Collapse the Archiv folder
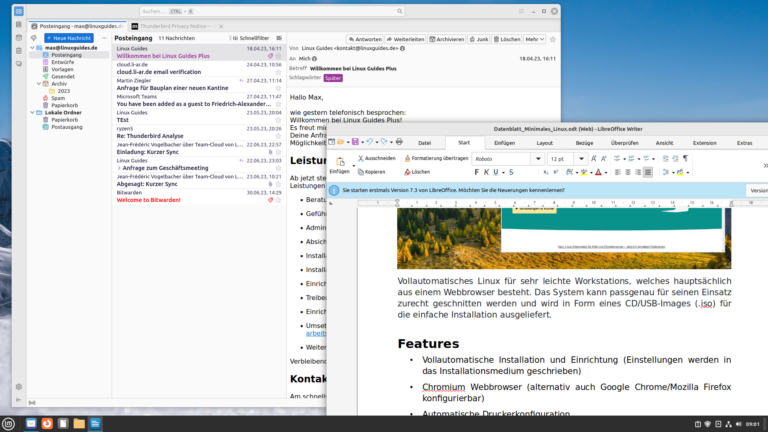 tap(39, 84)
